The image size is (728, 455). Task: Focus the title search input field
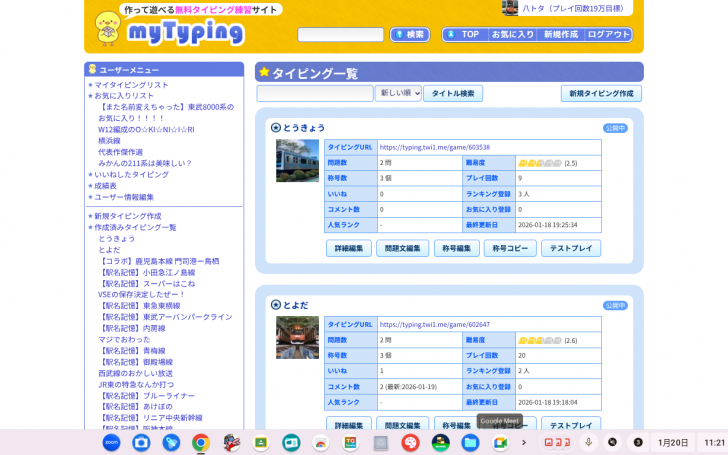[314, 93]
